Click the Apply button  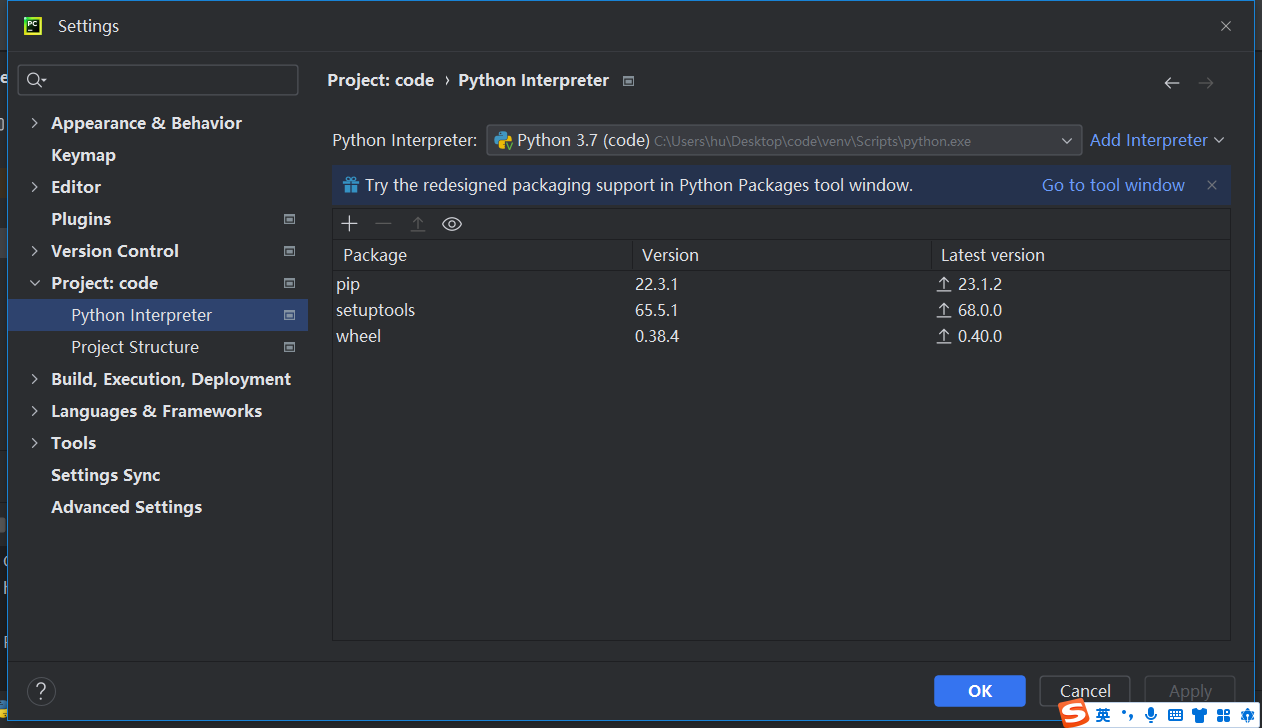coord(1190,691)
